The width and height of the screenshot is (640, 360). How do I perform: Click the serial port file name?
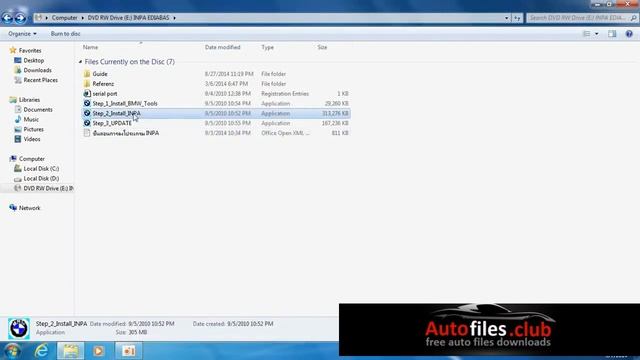[x=104, y=93]
